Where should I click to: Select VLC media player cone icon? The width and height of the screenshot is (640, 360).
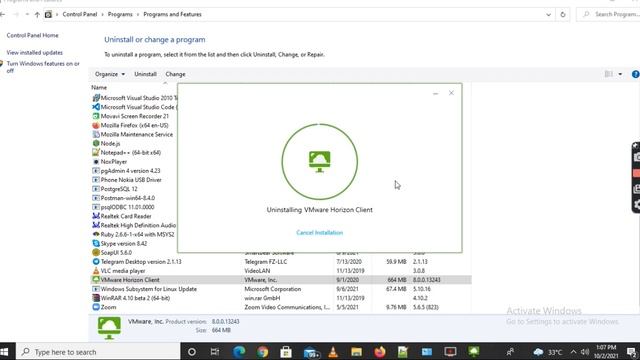coord(96,271)
